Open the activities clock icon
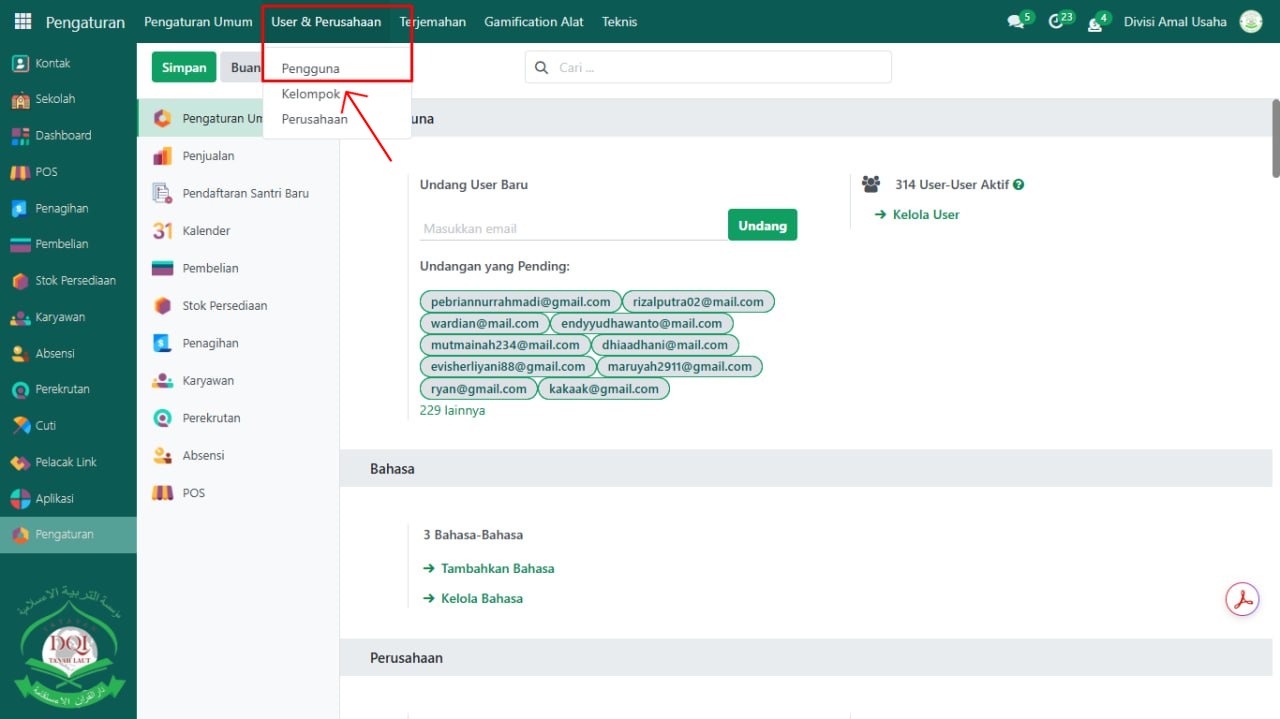The width and height of the screenshot is (1280, 719). coord(1056,22)
